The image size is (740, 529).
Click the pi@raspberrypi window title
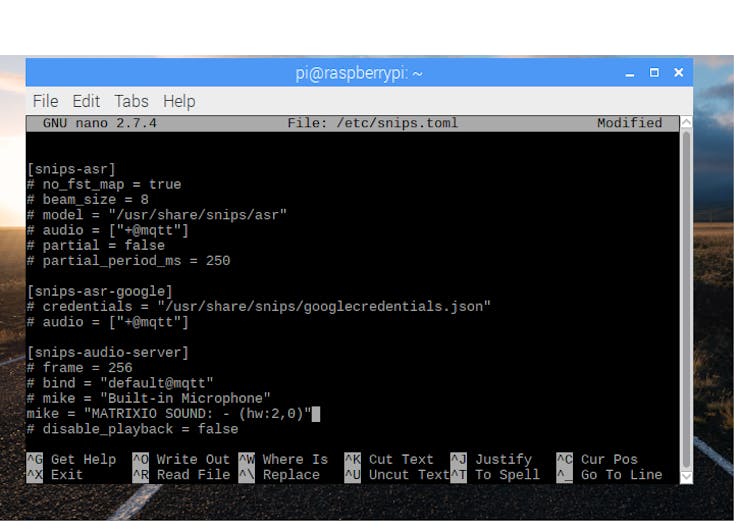359,73
